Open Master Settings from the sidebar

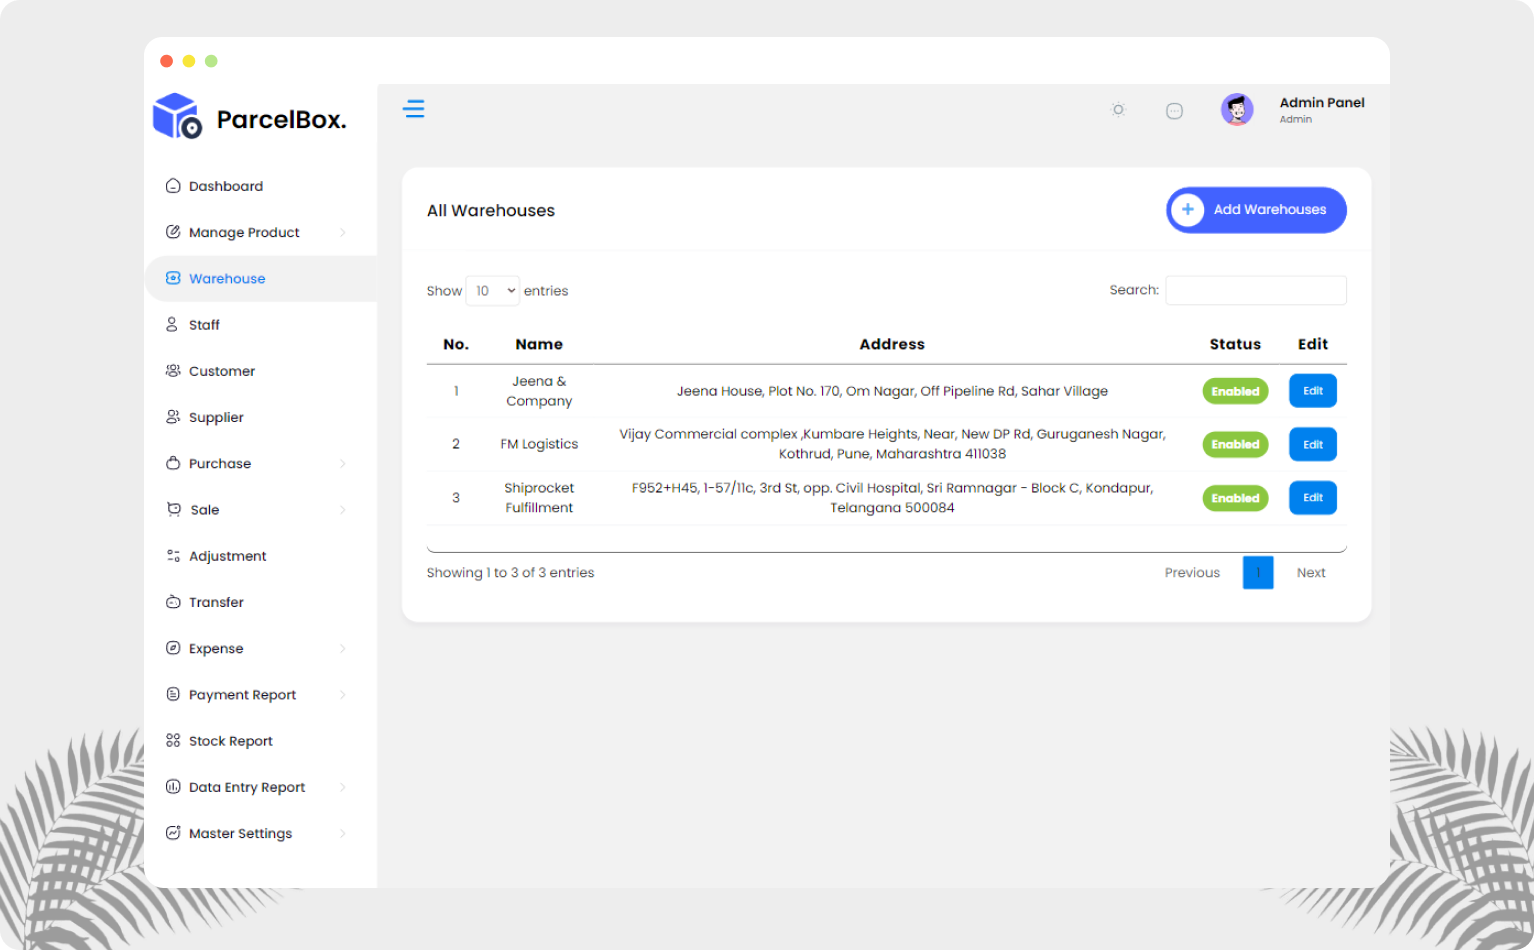[240, 833]
